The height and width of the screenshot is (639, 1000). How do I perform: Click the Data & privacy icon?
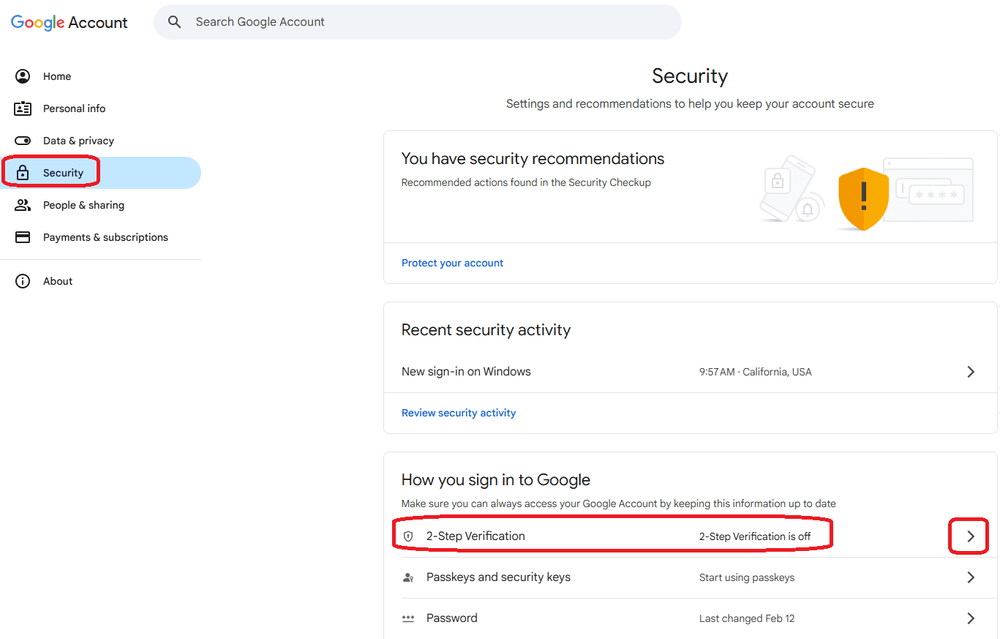pos(22,141)
